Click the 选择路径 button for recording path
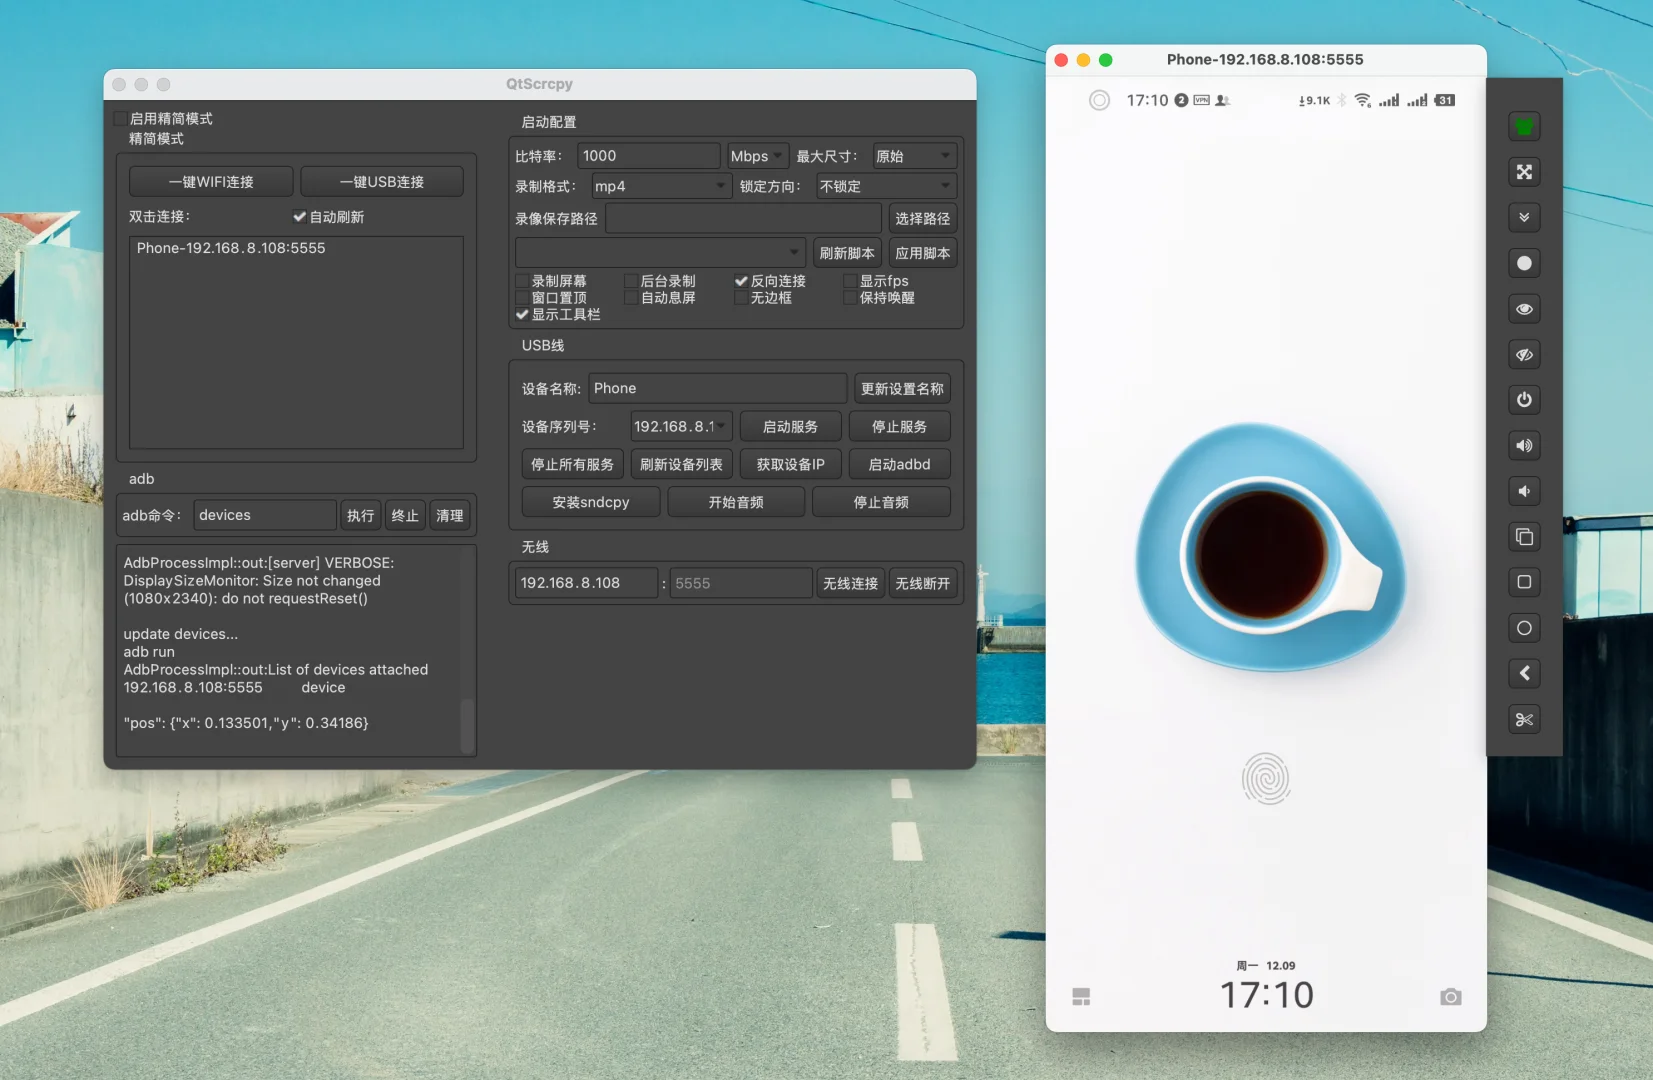Image resolution: width=1653 pixels, height=1080 pixels. [923, 218]
